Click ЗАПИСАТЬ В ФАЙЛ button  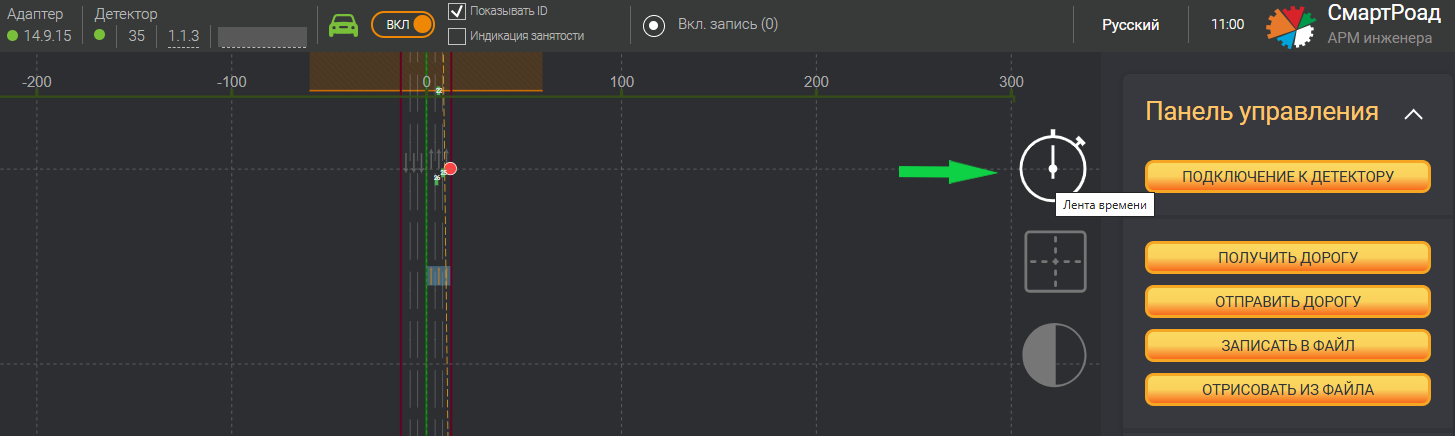coord(1288,345)
